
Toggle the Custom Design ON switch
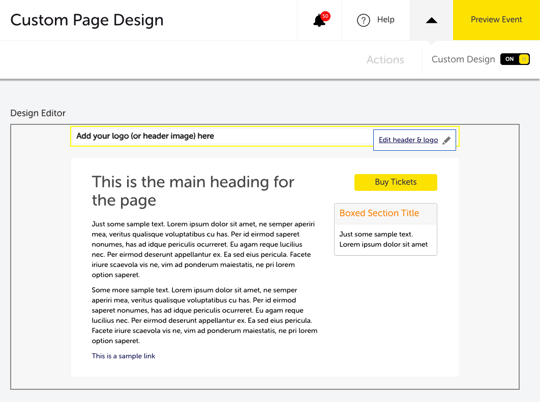point(515,59)
